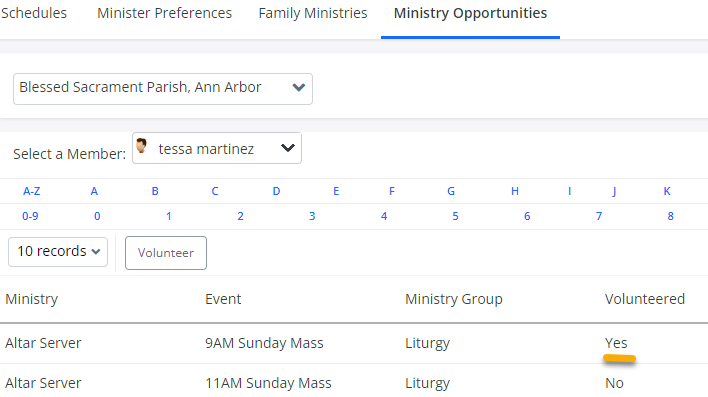Filter list by letter K

pos(667,191)
